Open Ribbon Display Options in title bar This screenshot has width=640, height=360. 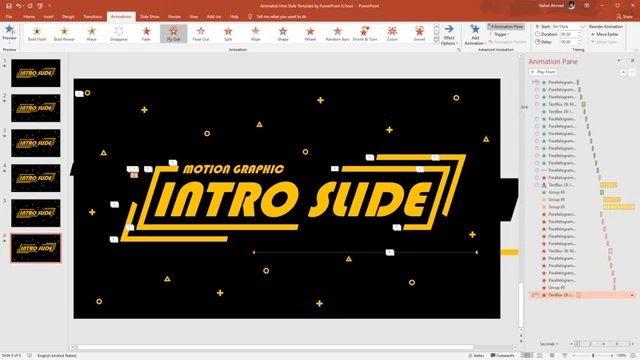click(x=587, y=6)
